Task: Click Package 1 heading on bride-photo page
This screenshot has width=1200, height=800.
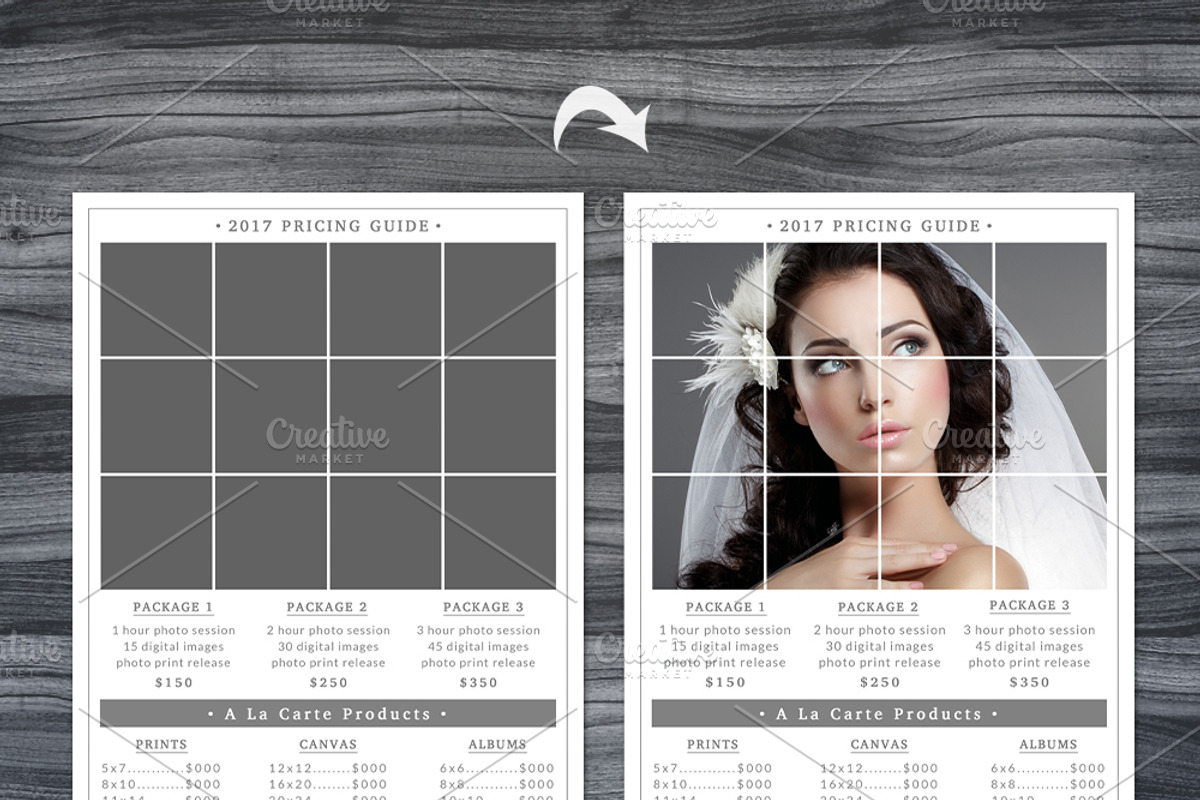Action: tap(726, 607)
